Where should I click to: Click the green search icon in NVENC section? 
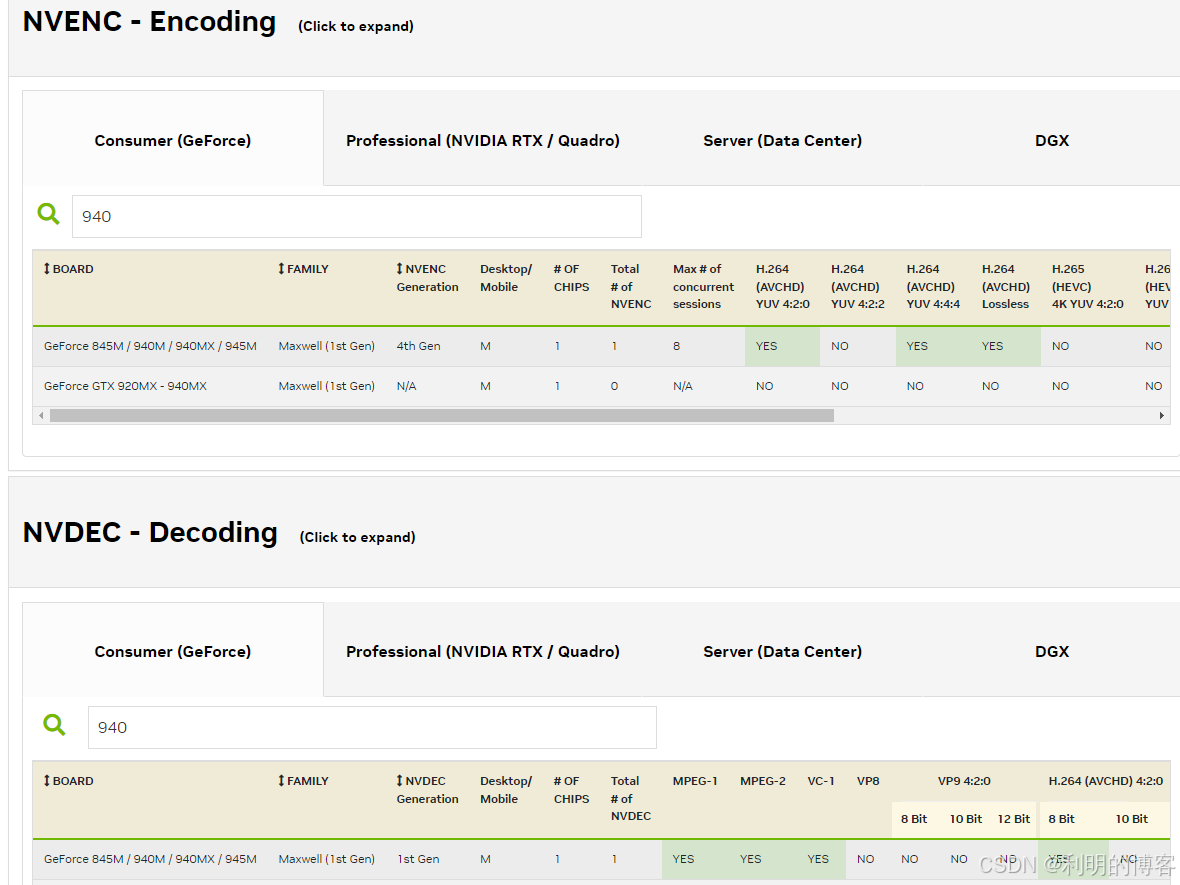pos(48,214)
